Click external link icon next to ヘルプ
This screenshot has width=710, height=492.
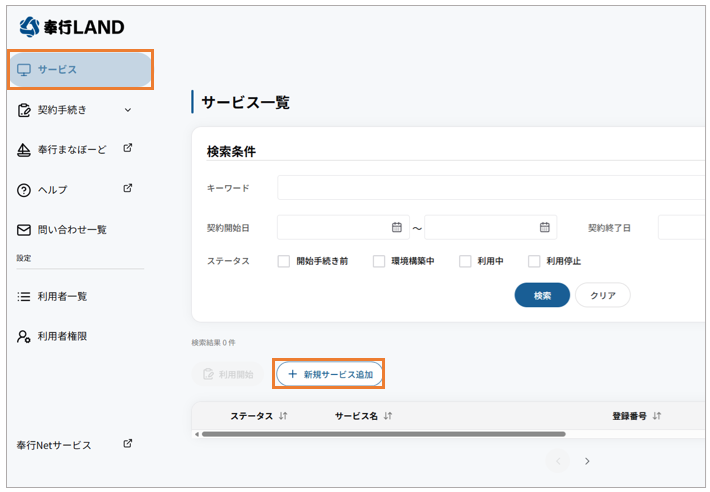coord(128,188)
